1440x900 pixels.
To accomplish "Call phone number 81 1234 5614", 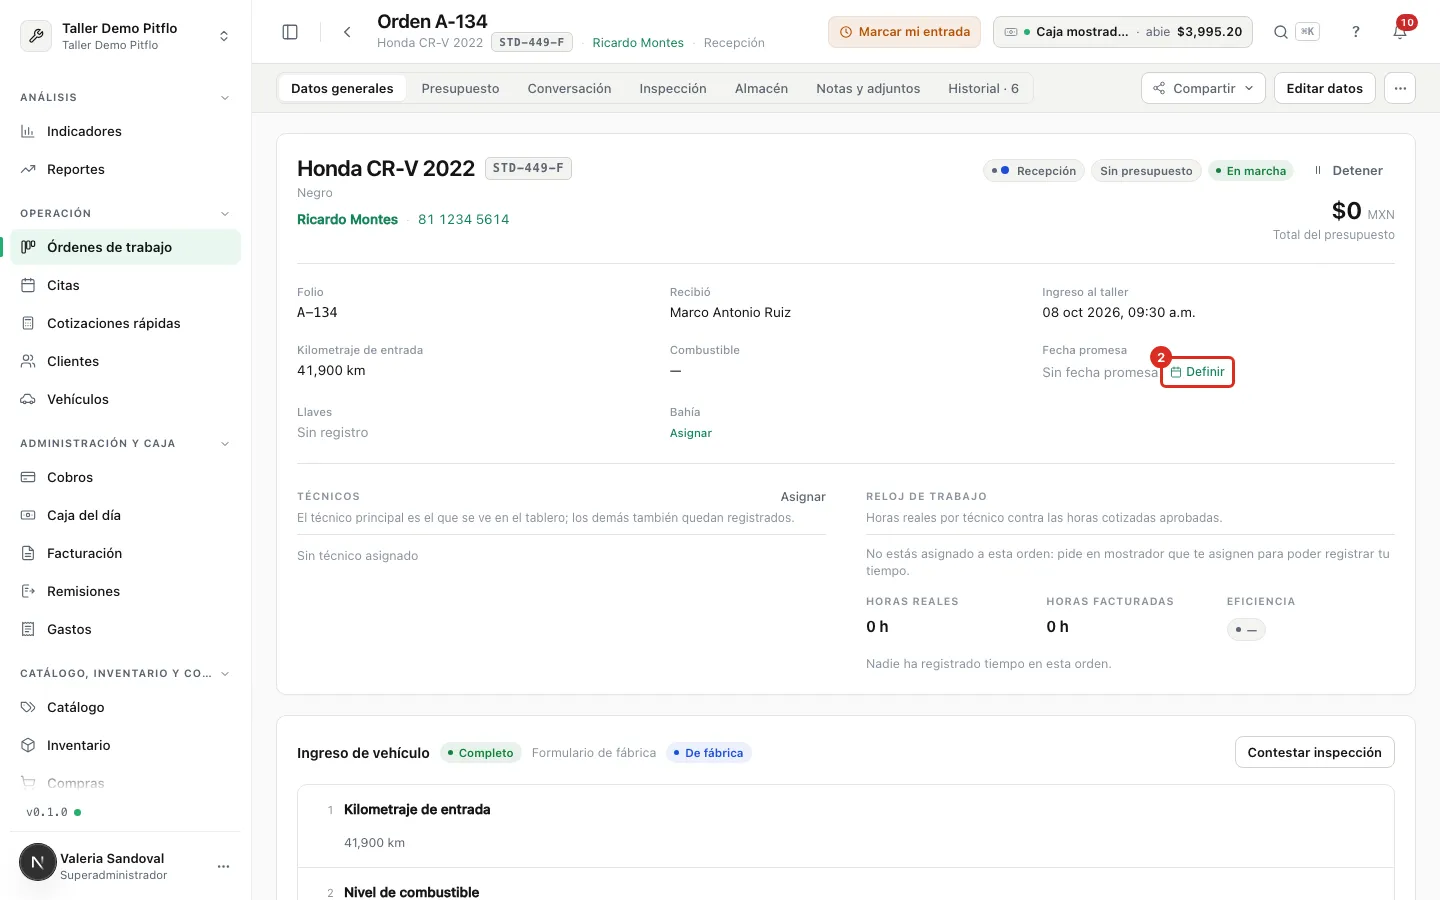I will click(x=464, y=219).
